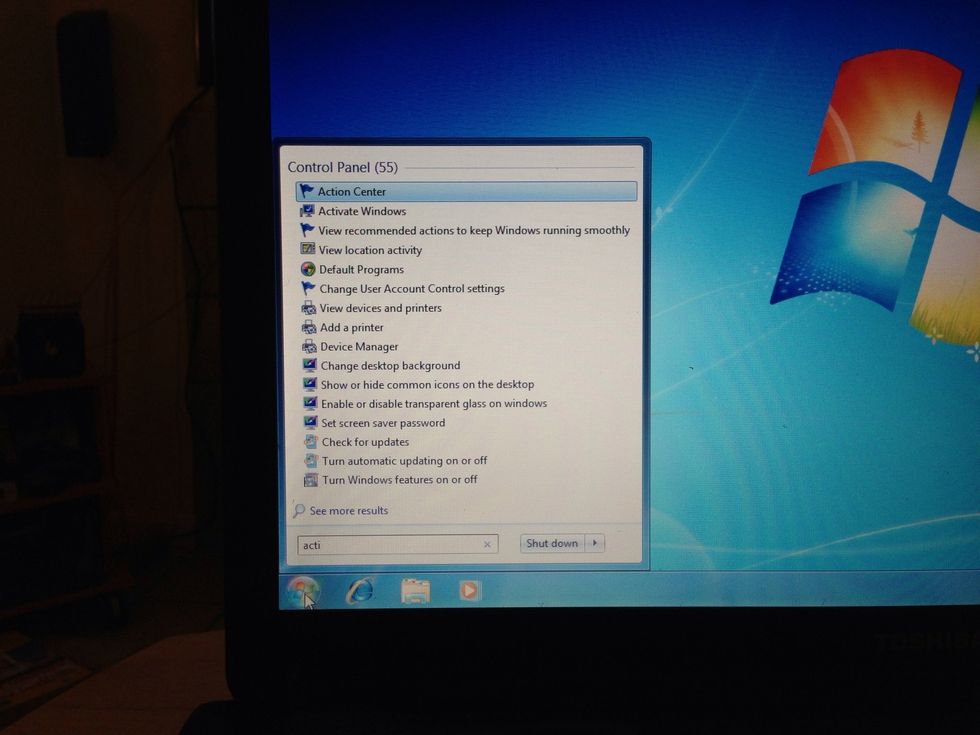Clear the search box with the X
Image resolution: width=980 pixels, height=735 pixels.
click(487, 545)
